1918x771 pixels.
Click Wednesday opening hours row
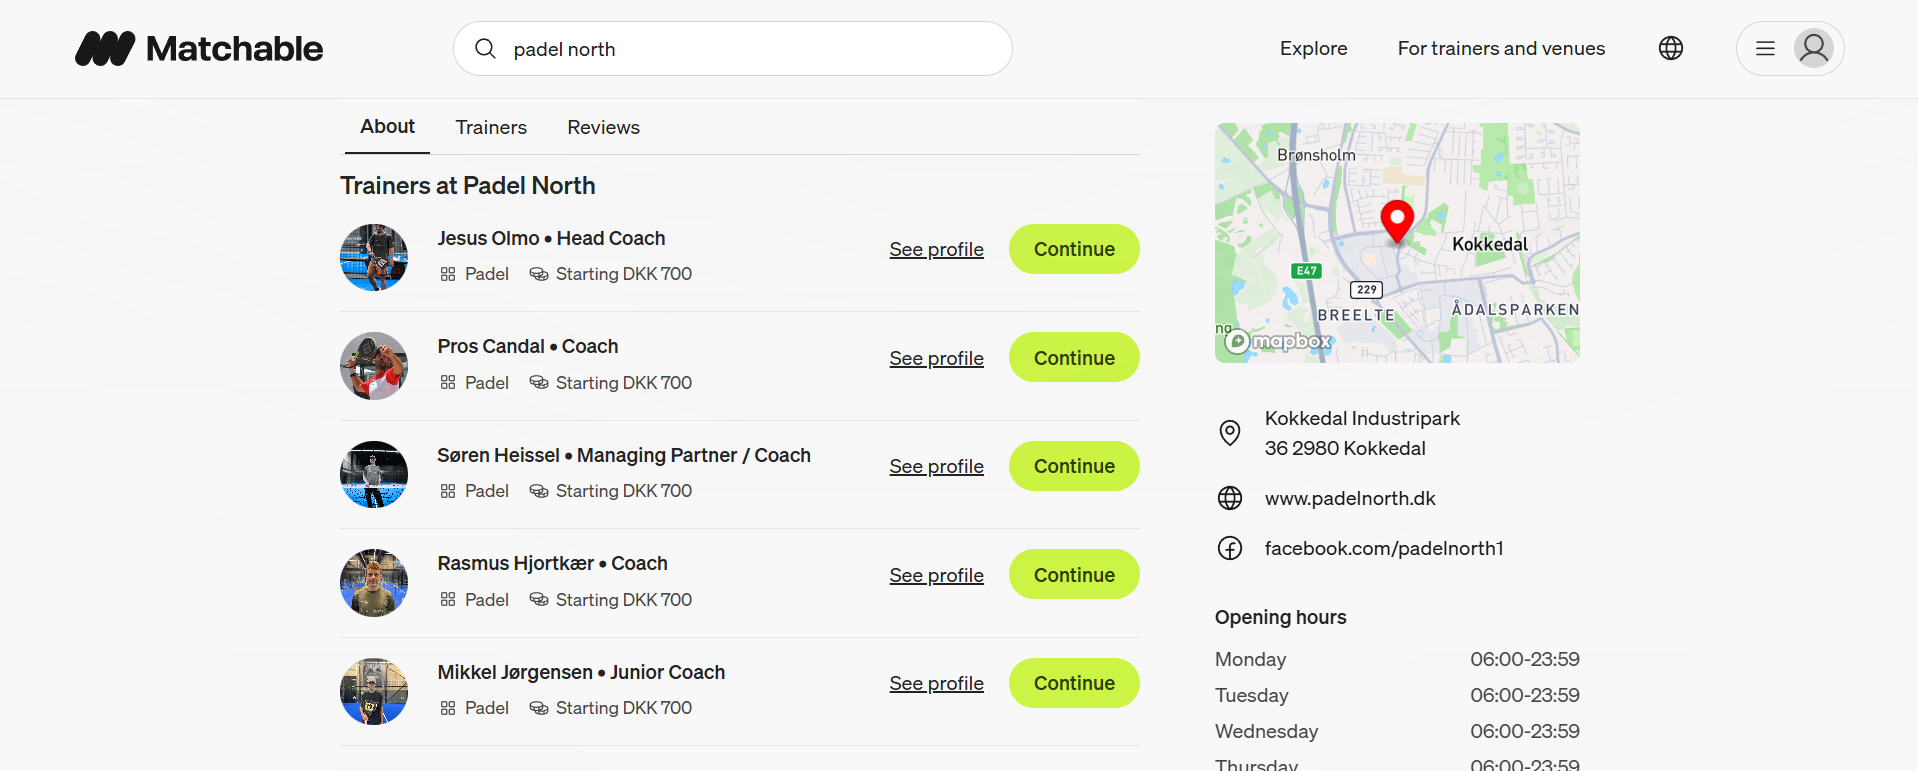tap(1397, 731)
